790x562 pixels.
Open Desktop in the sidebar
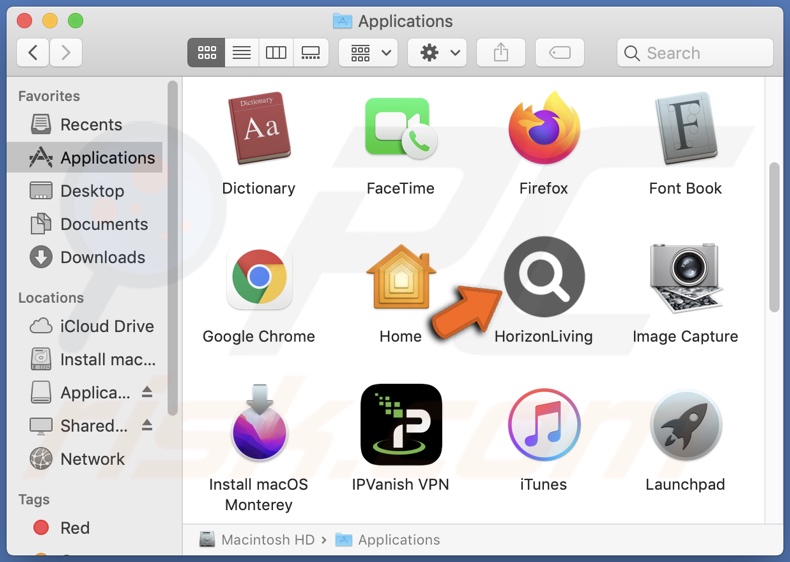(85, 191)
